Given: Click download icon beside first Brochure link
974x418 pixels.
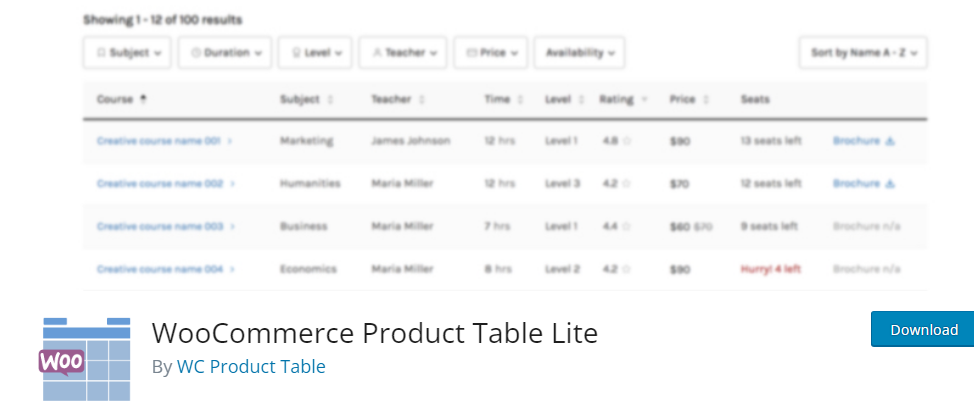Looking at the screenshot, I should tap(890, 141).
